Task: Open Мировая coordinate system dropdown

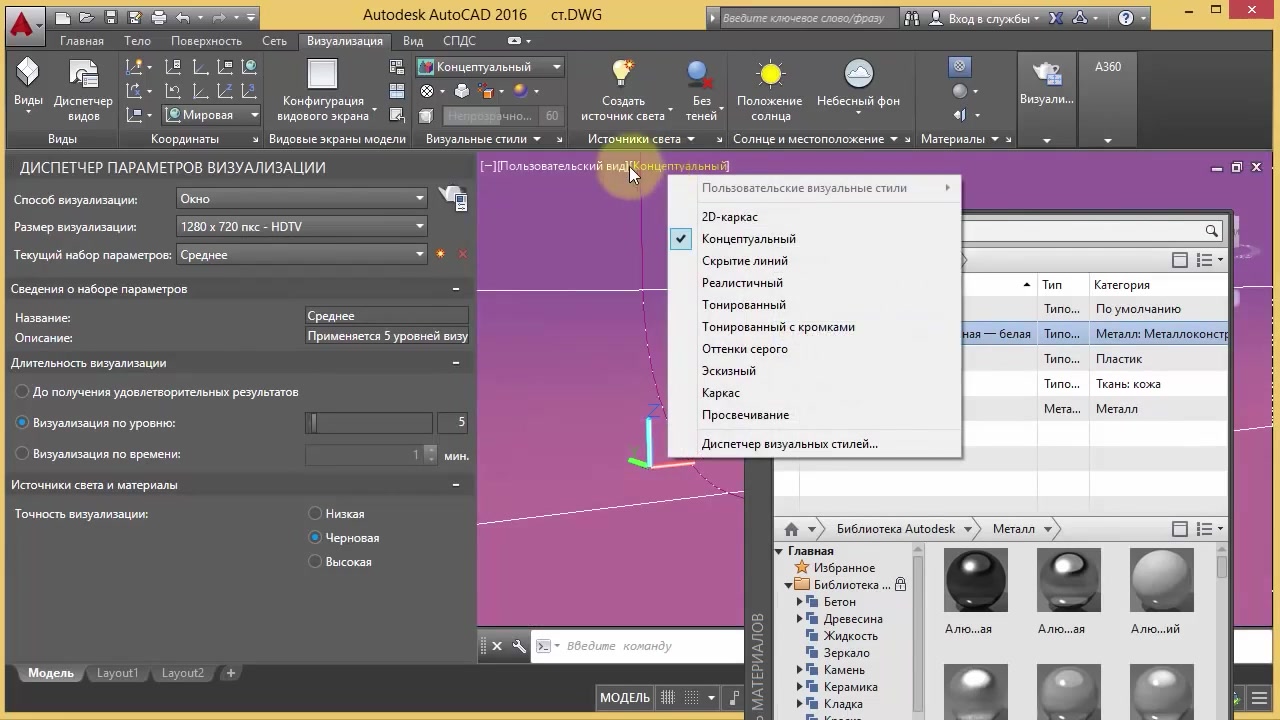Action: click(x=212, y=115)
